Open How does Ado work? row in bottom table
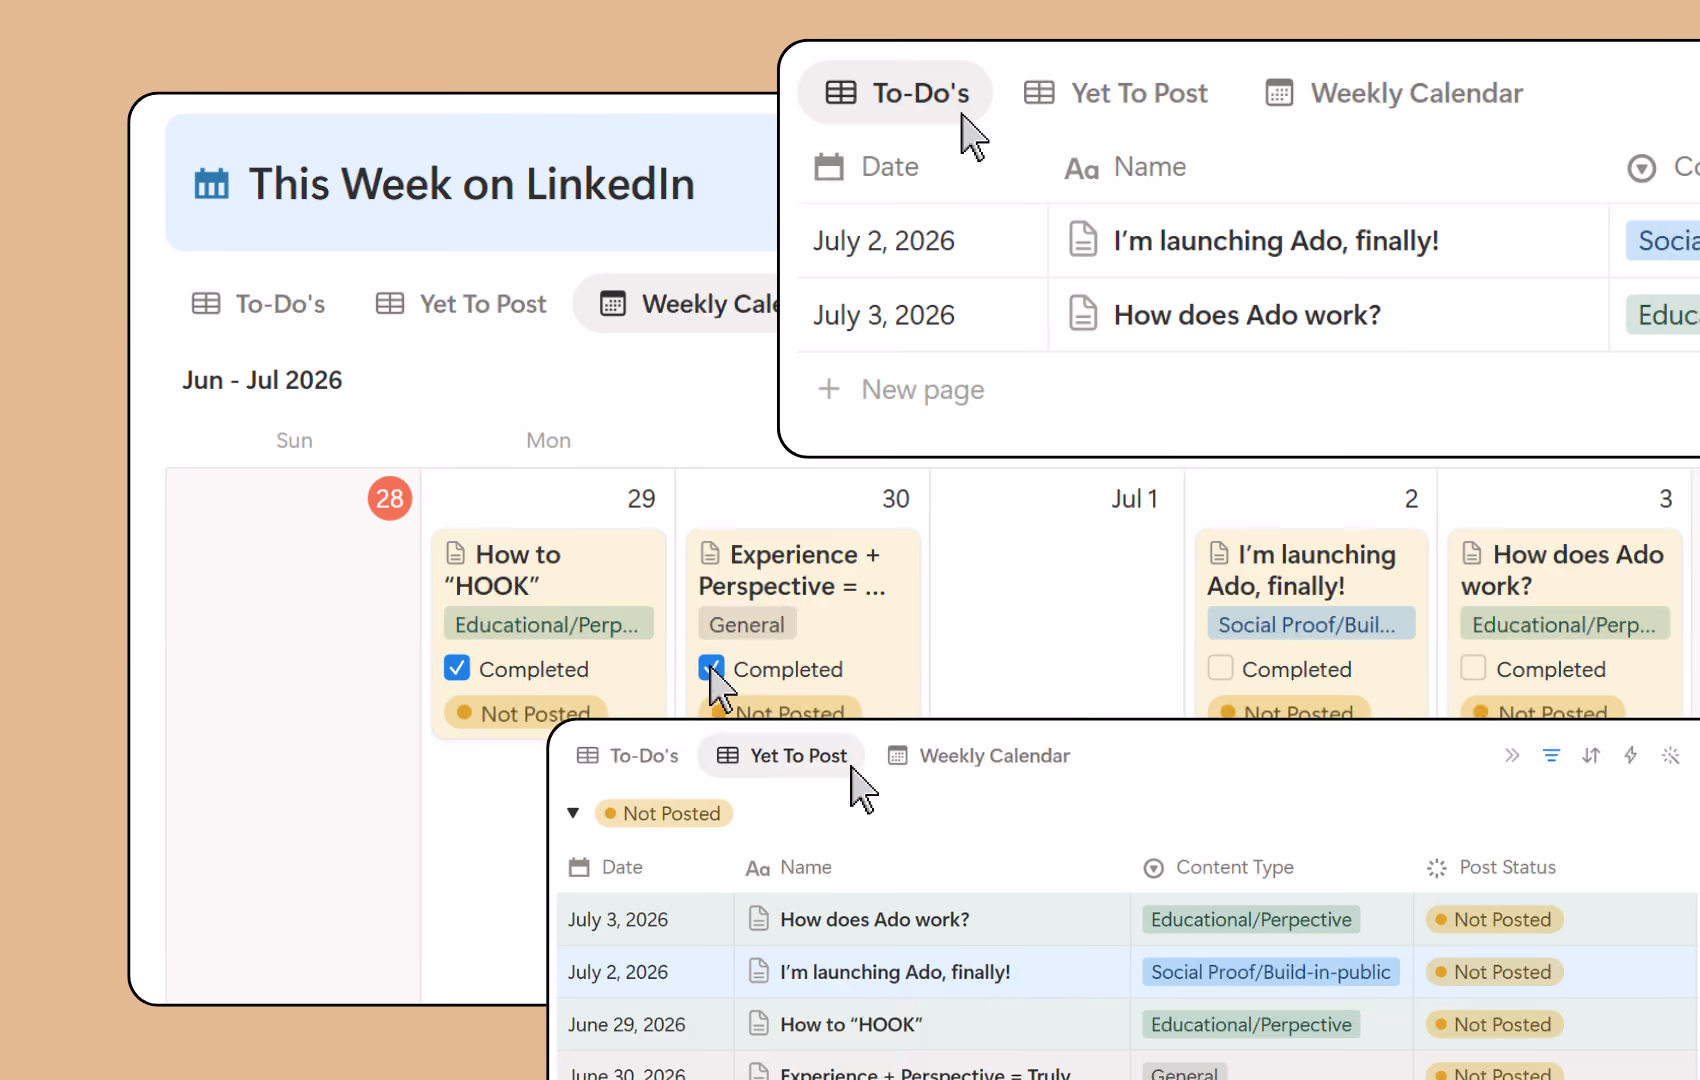Viewport: 1700px width, 1080px height. (875, 919)
